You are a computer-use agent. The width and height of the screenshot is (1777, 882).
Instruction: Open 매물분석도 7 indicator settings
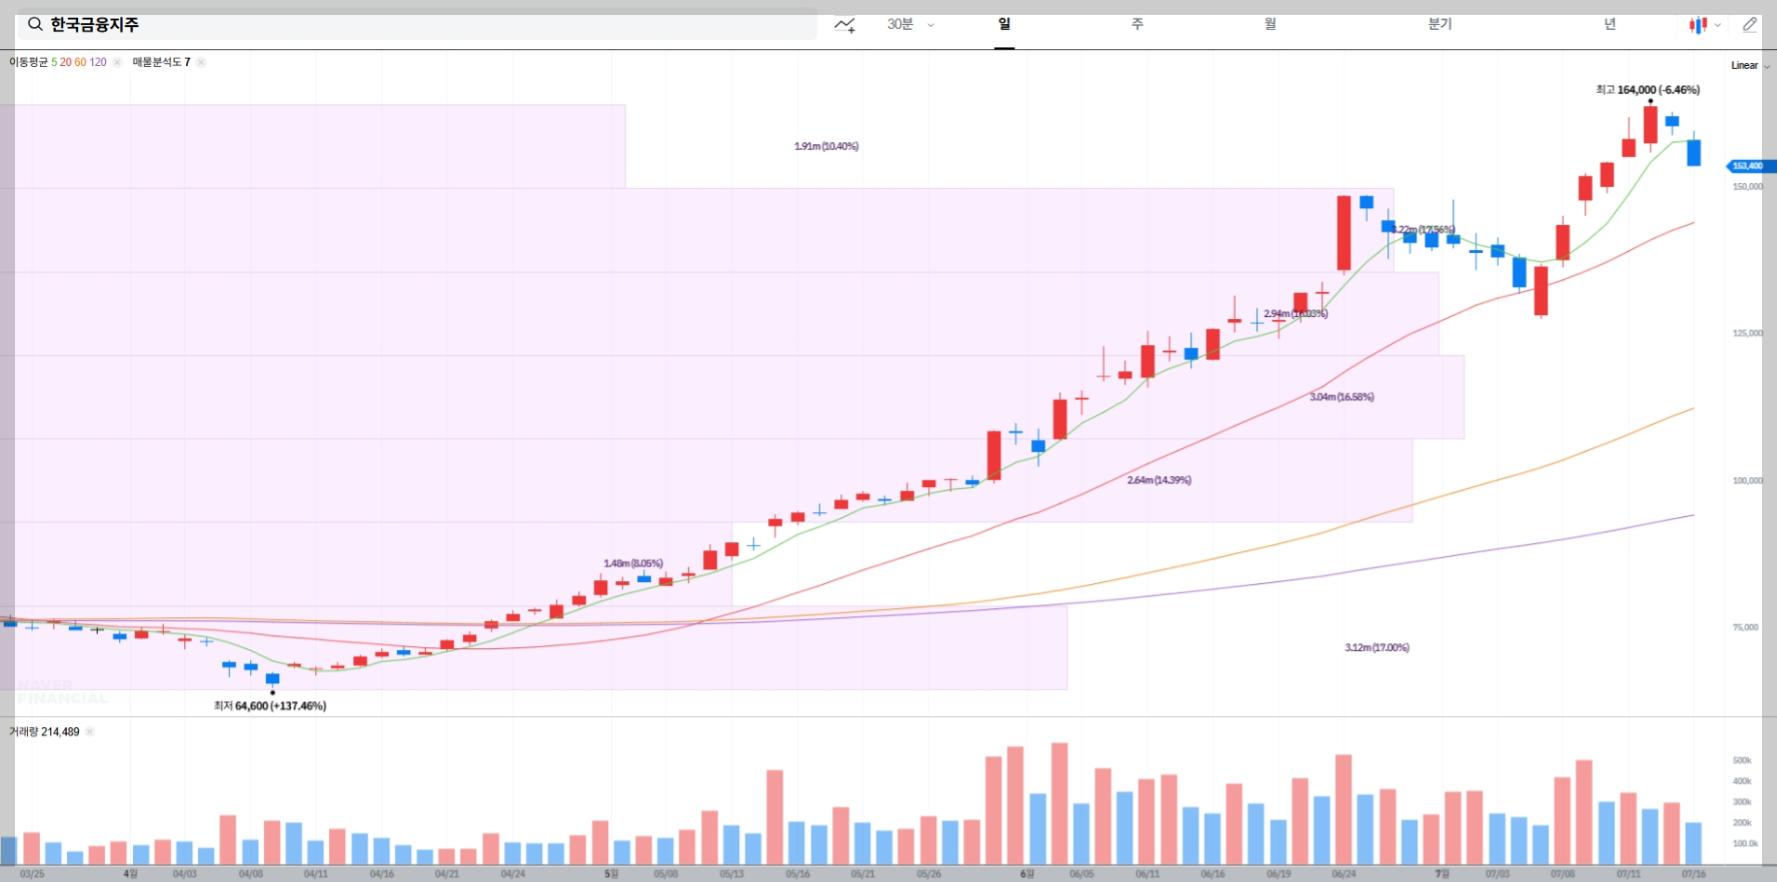tap(161, 62)
